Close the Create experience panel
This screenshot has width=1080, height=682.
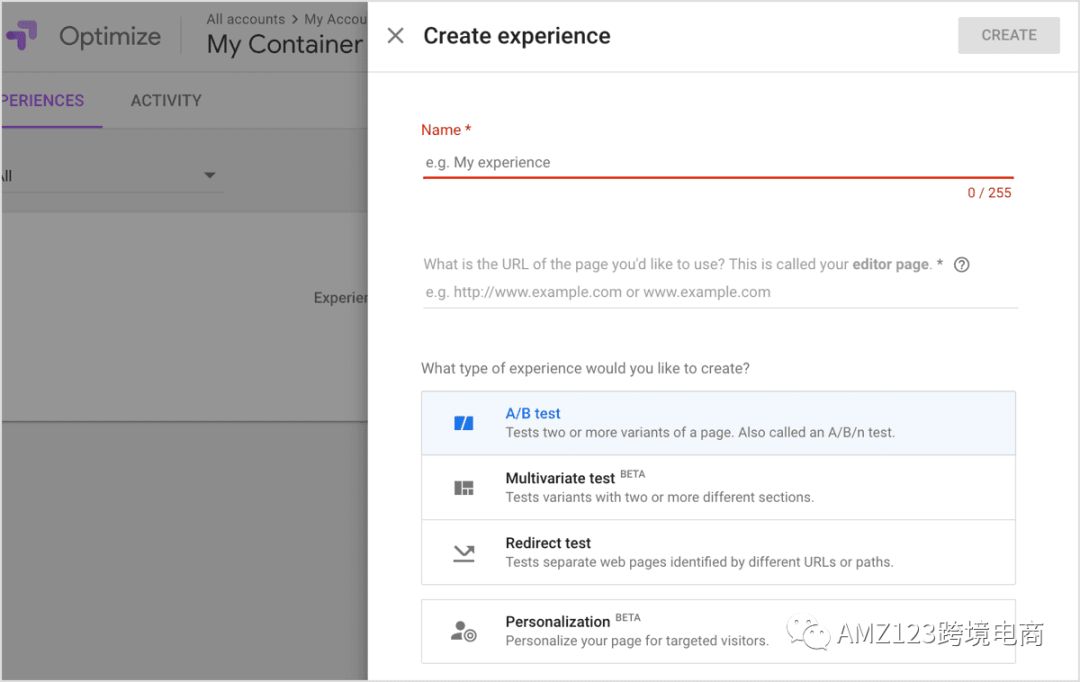point(395,36)
